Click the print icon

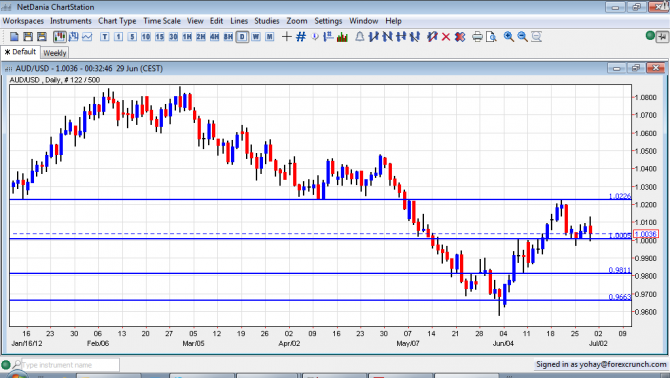point(477,37)
